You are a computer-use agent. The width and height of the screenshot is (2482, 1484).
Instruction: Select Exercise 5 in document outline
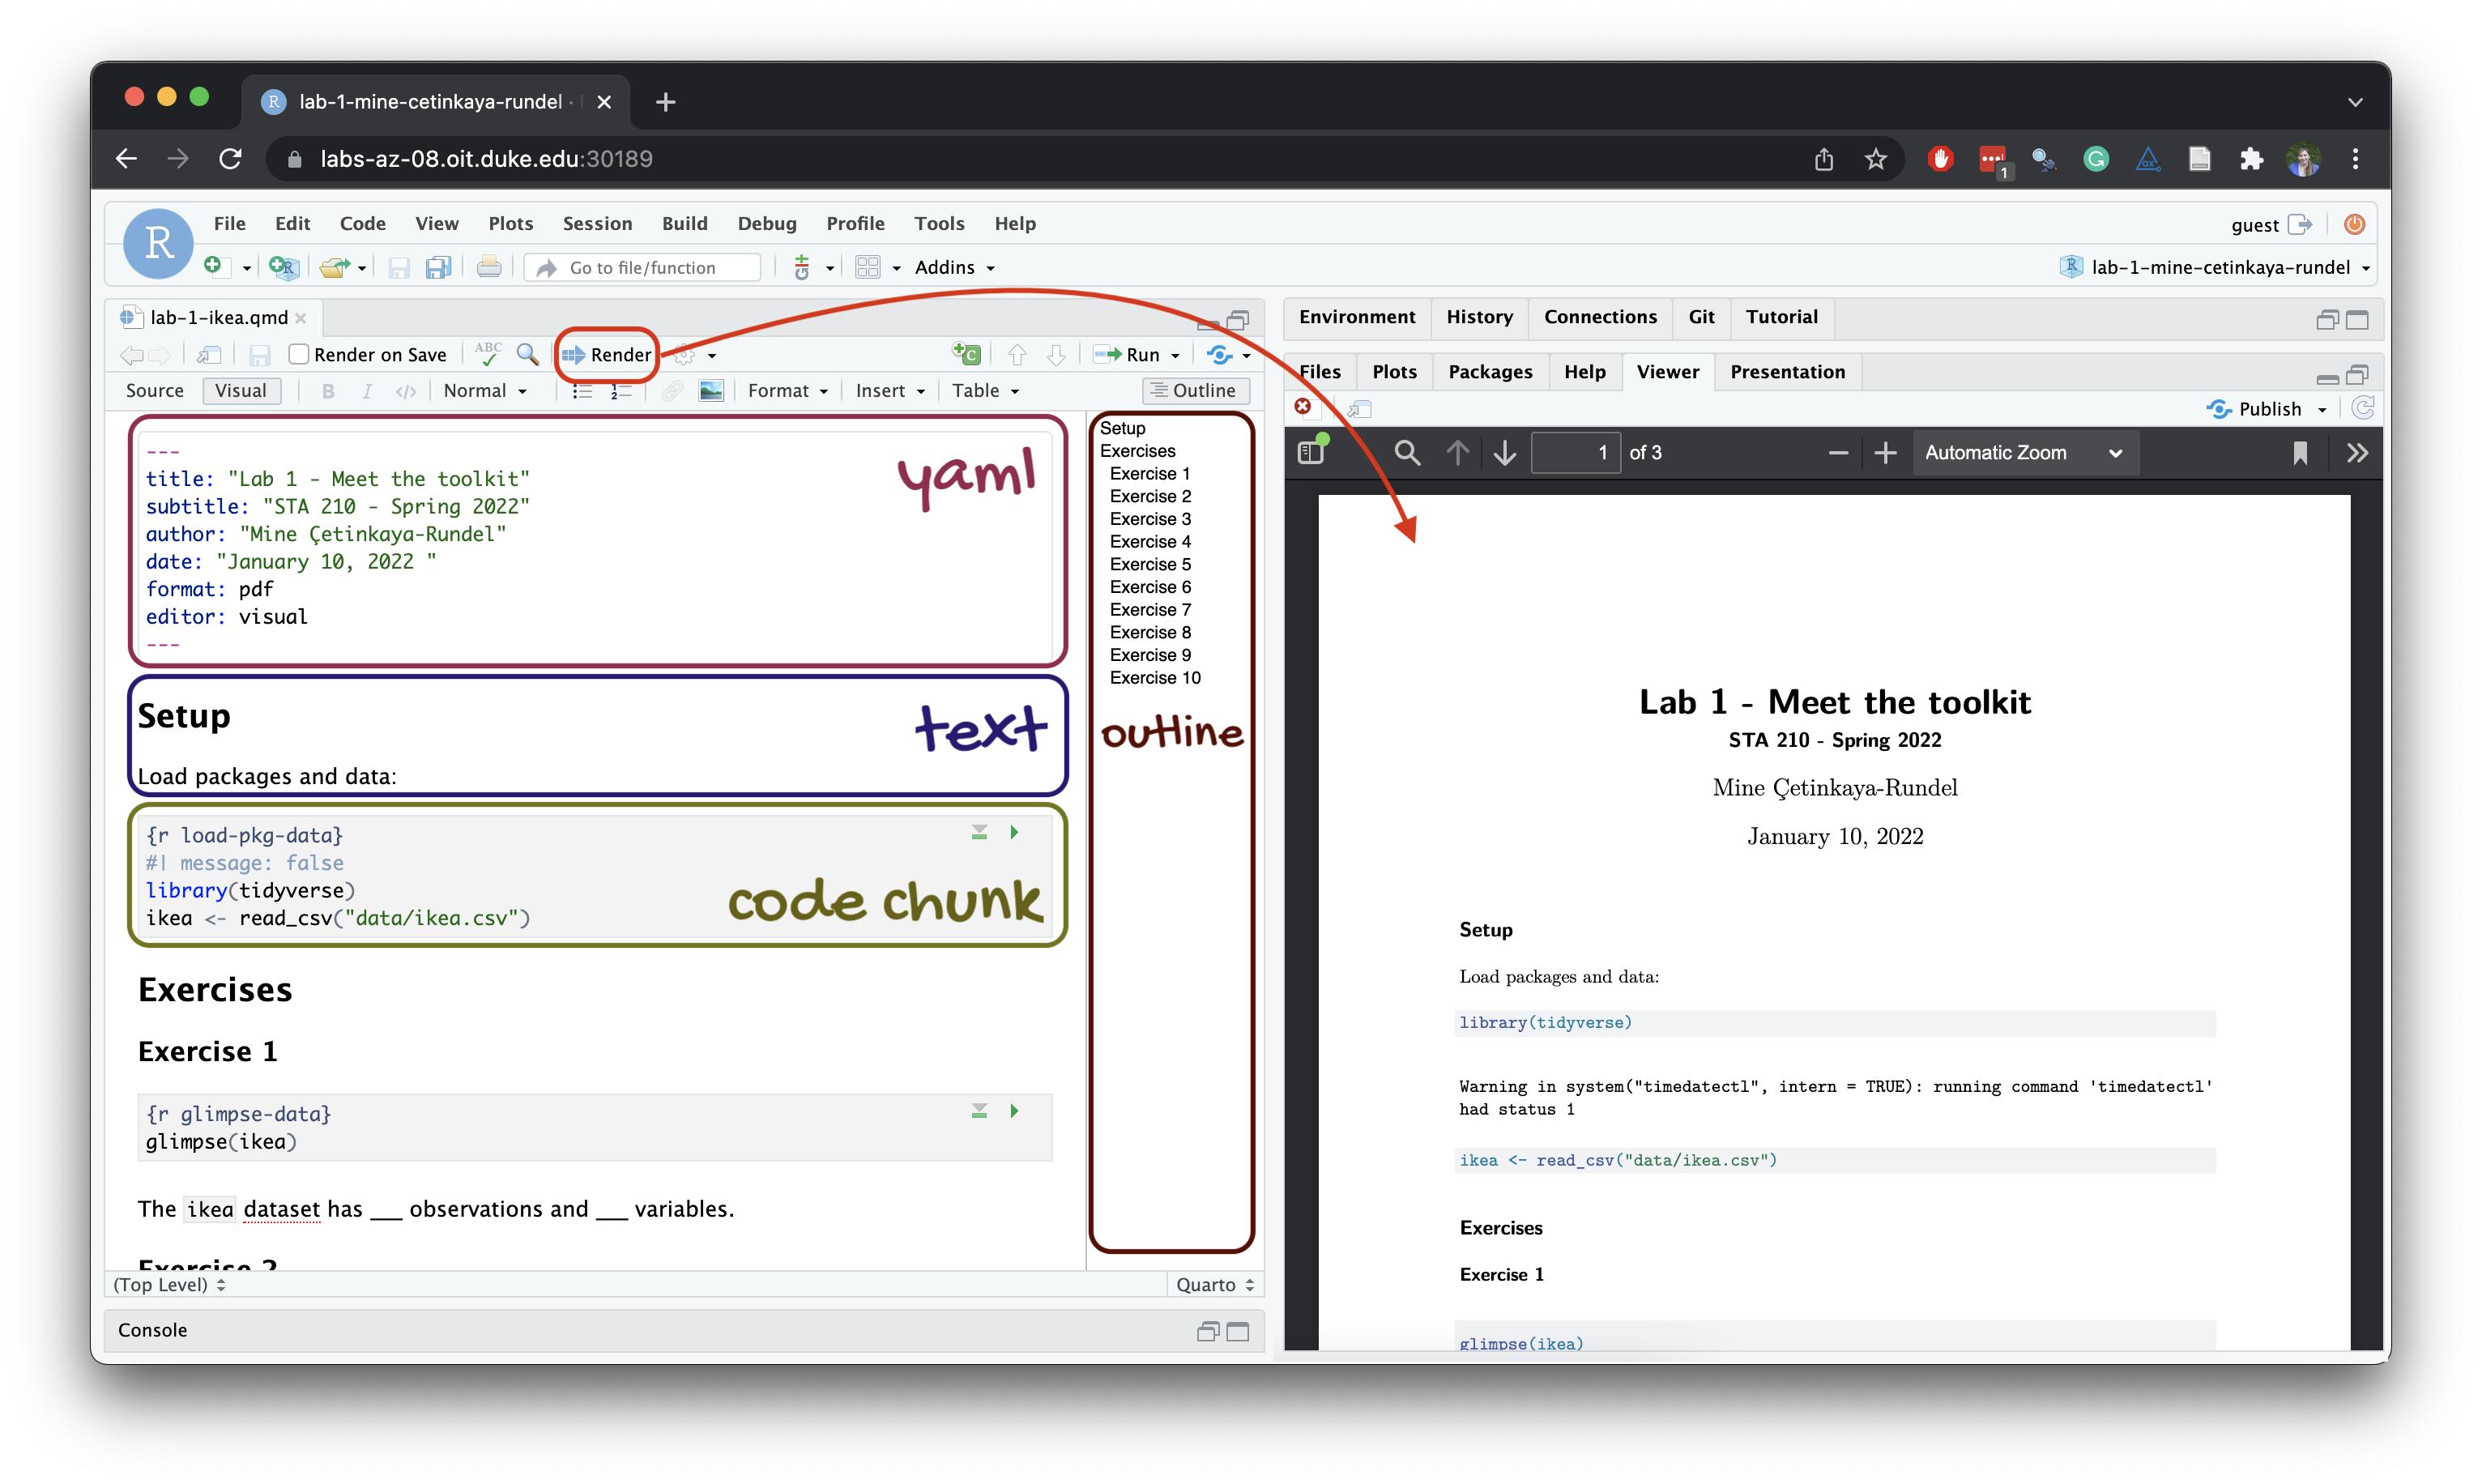[x=1149, y=565]
